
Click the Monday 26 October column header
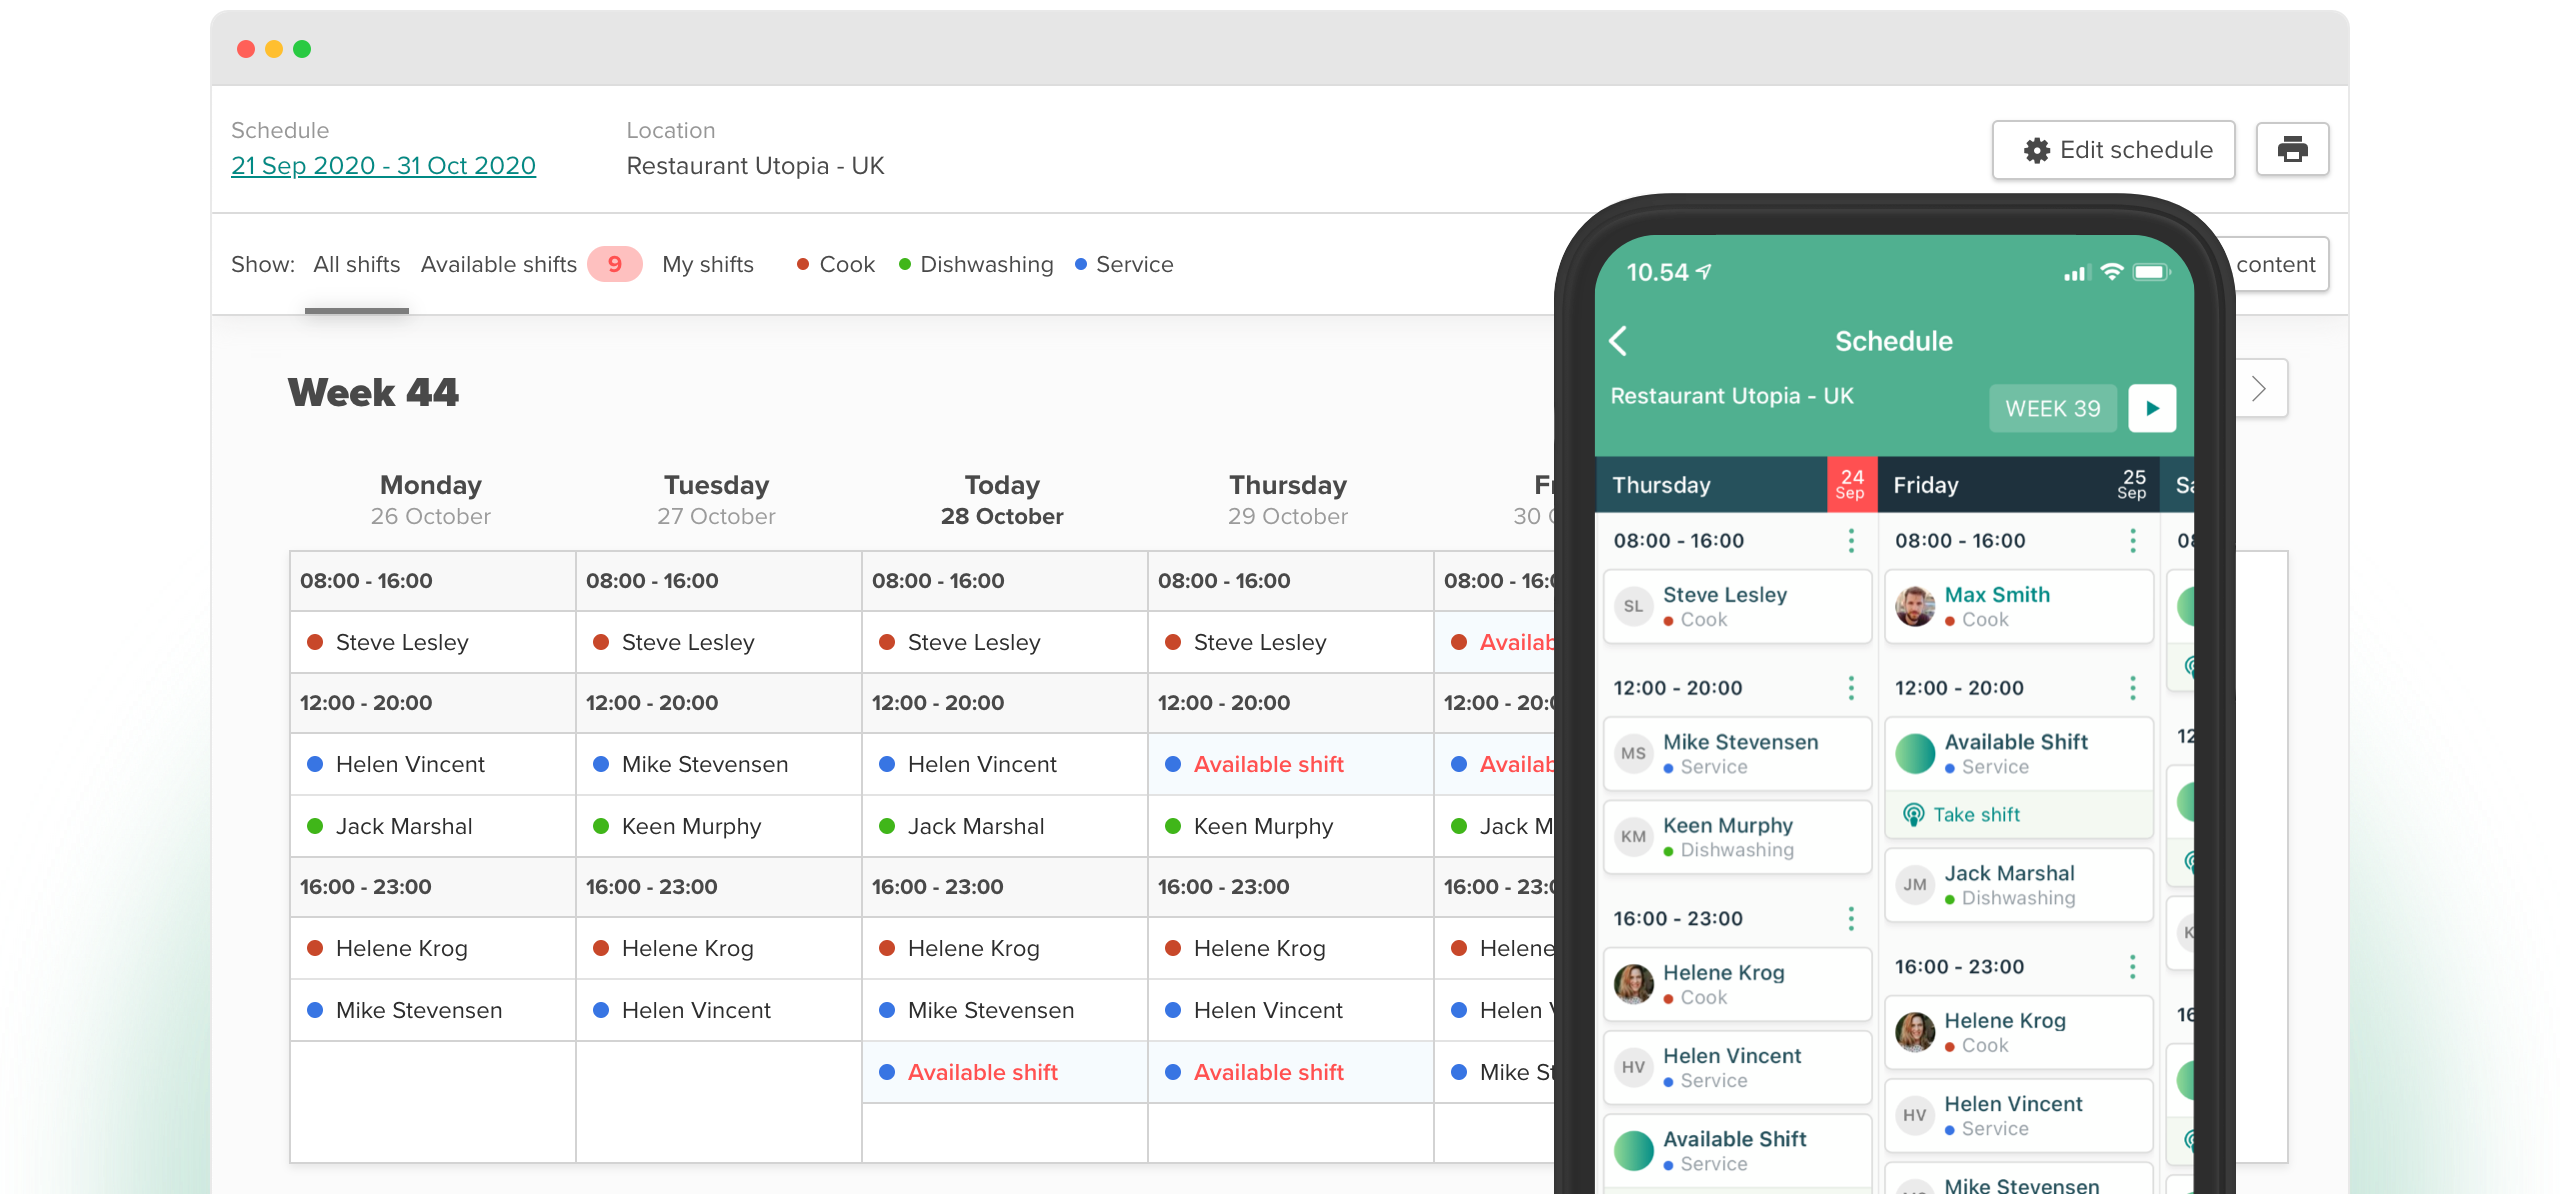coord(430,500)
